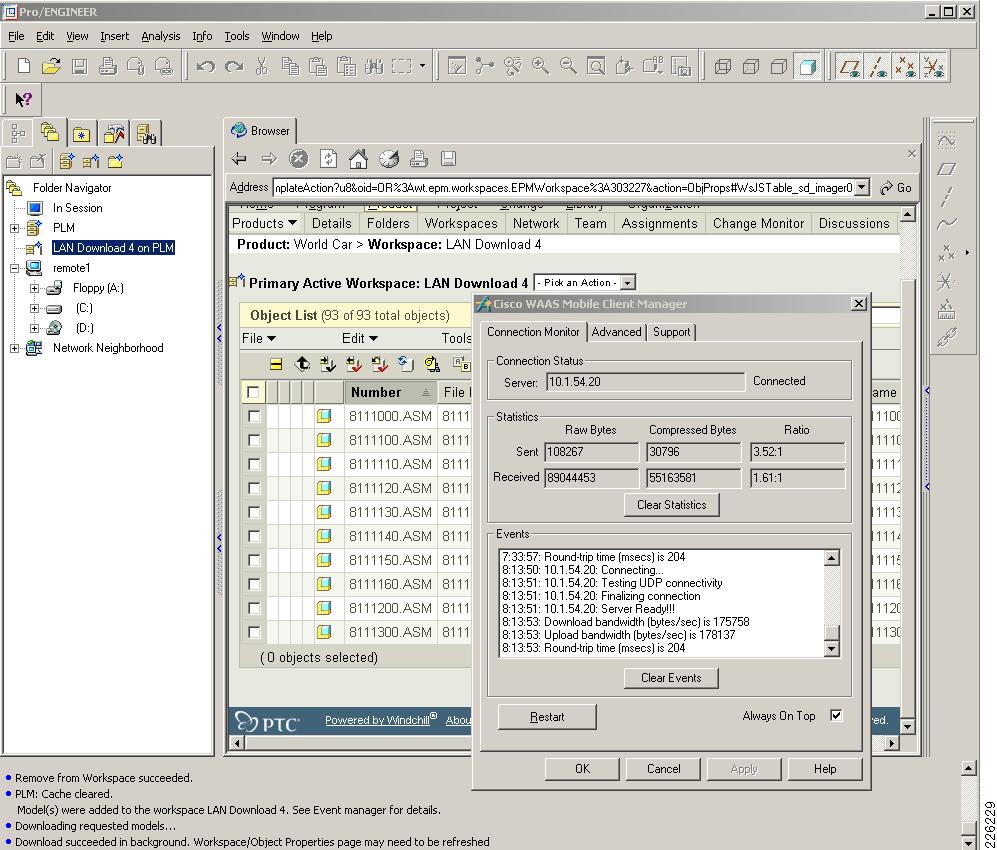Viewport: 997px width, 850px height.
Task: Click the browser Refresh icon
Action: (328, 158)
